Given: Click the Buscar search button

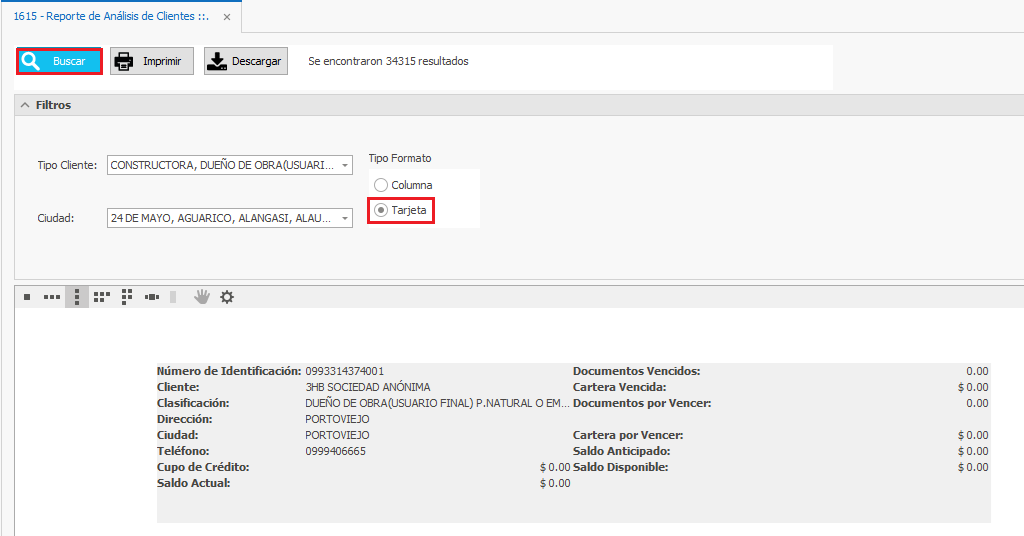Looking at the screenshot, I should pyautogui.click(x=60, y=62).
